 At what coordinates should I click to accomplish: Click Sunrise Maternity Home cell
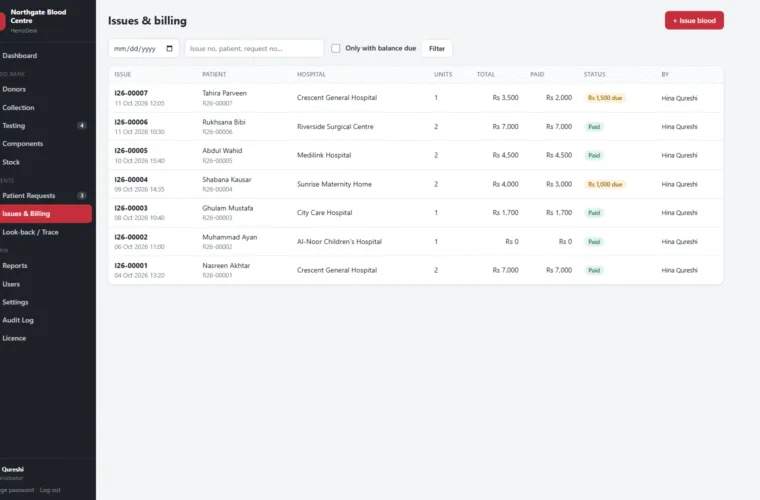pos(334,184)
